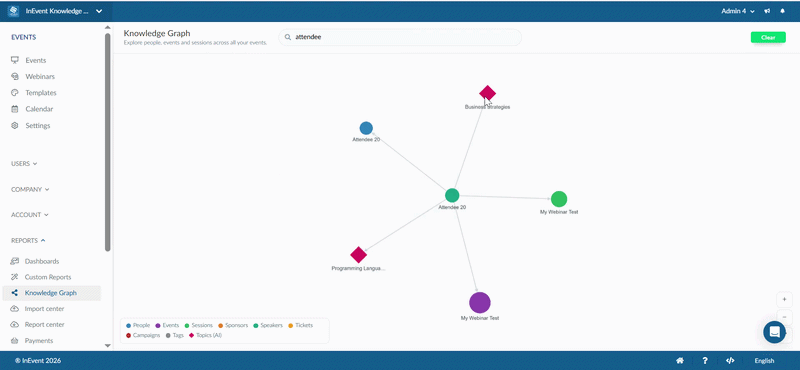This screenshot has width=800, height=370.
Task: Click the Payments icon
Action: pyautogui.click(x=14, y=340)
